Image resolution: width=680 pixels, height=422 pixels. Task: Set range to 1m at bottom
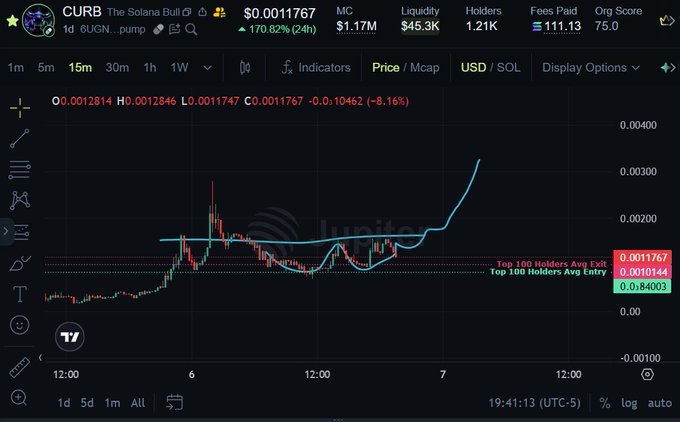[112, 403]
